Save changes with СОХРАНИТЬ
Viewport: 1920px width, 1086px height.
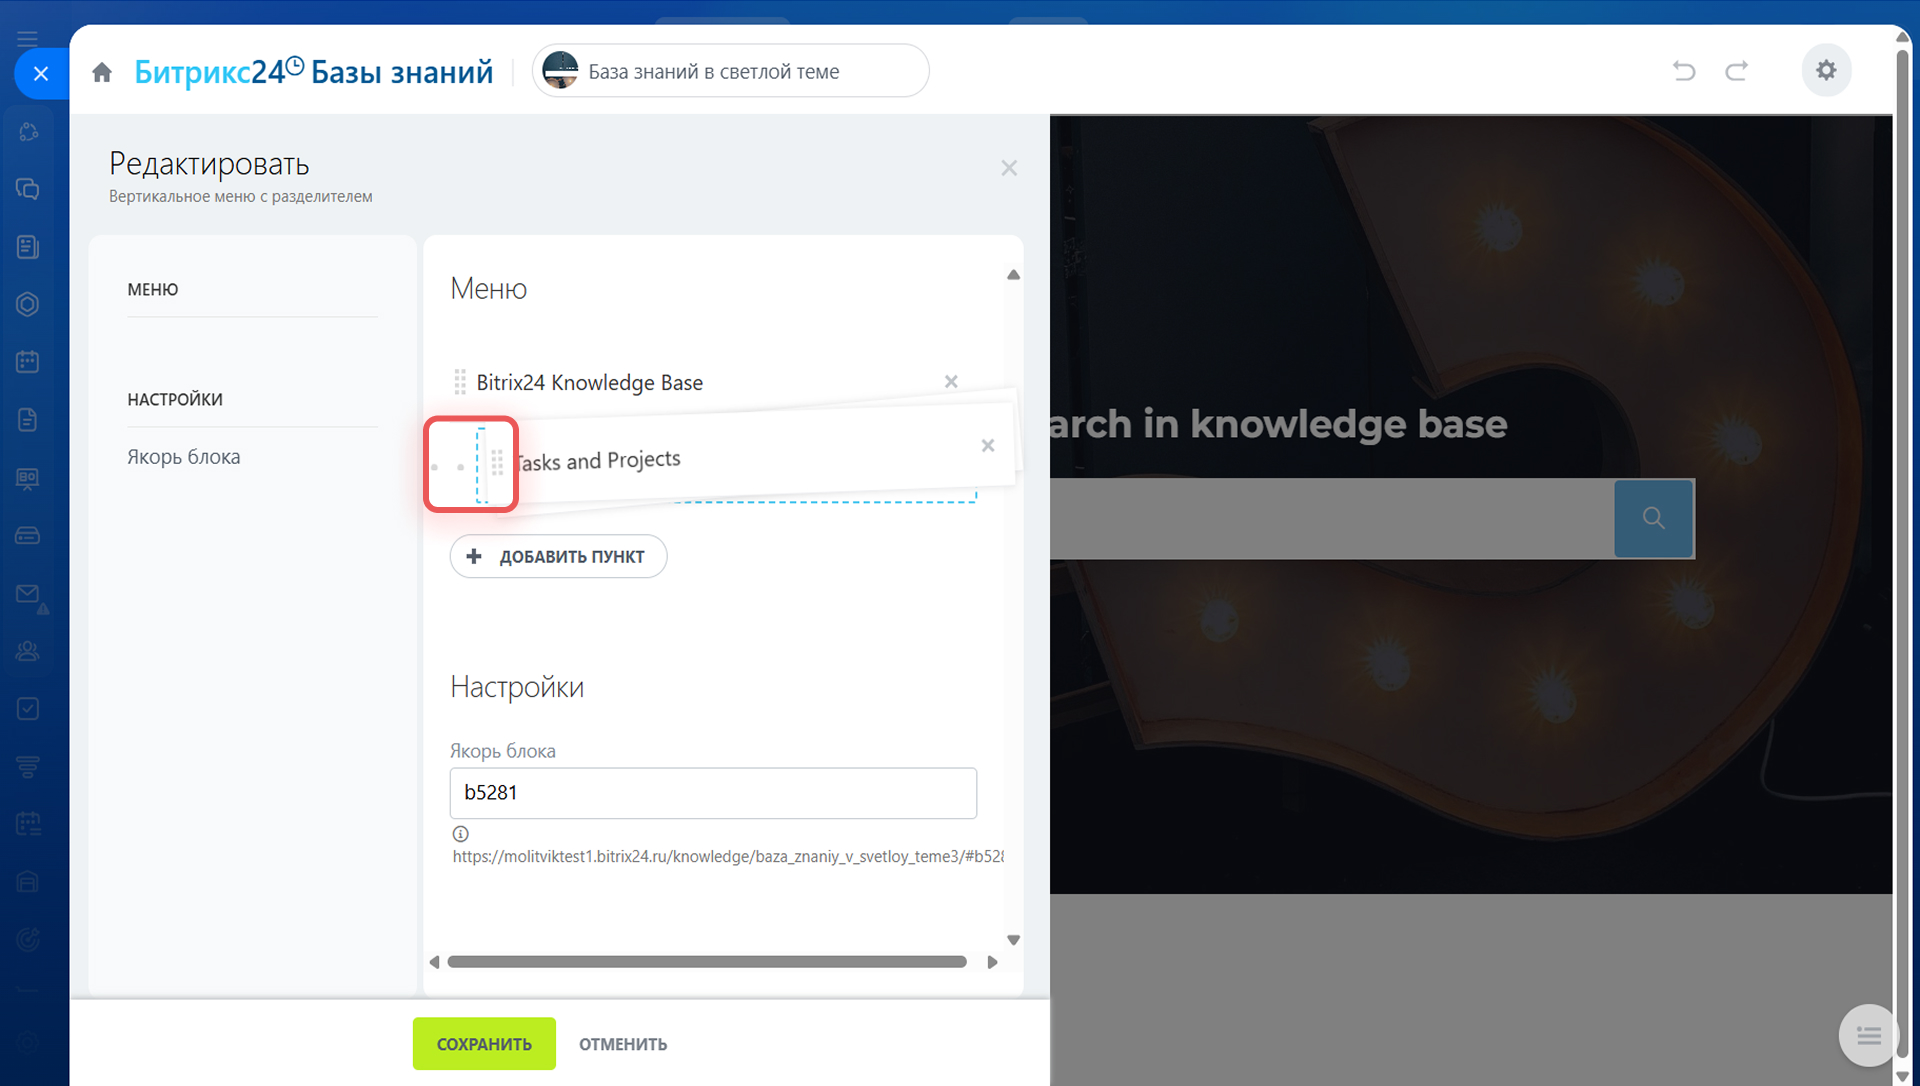[484, 1044]
